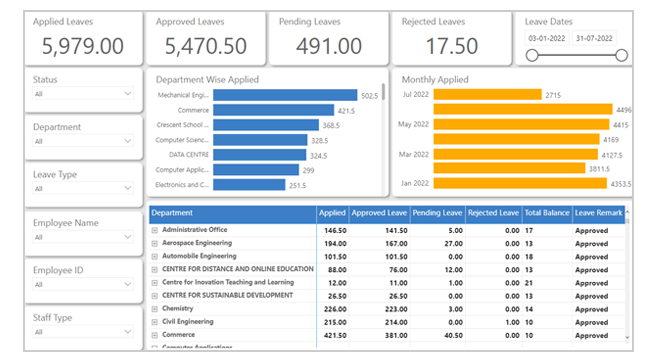Screen dimensions: 650x360
Task: Sort table by Applied column header
Action: tap(332, 213)
